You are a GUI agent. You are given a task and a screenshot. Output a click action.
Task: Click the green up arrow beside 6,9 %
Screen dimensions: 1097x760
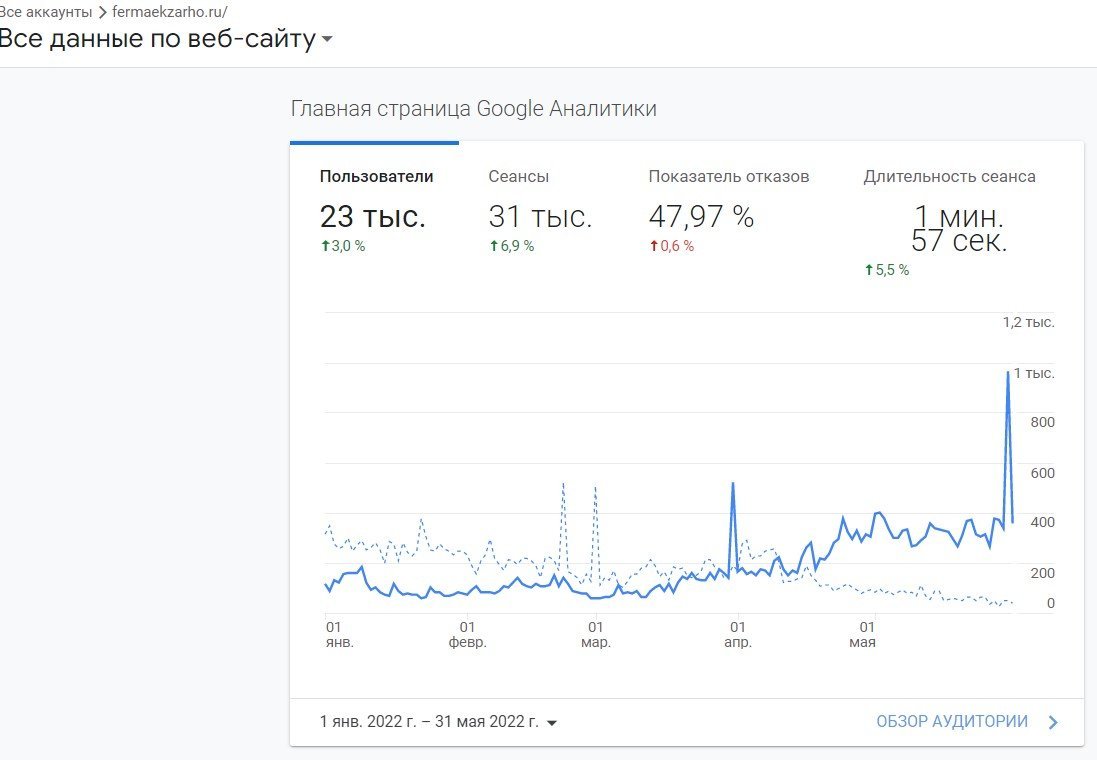coord(494,246)
